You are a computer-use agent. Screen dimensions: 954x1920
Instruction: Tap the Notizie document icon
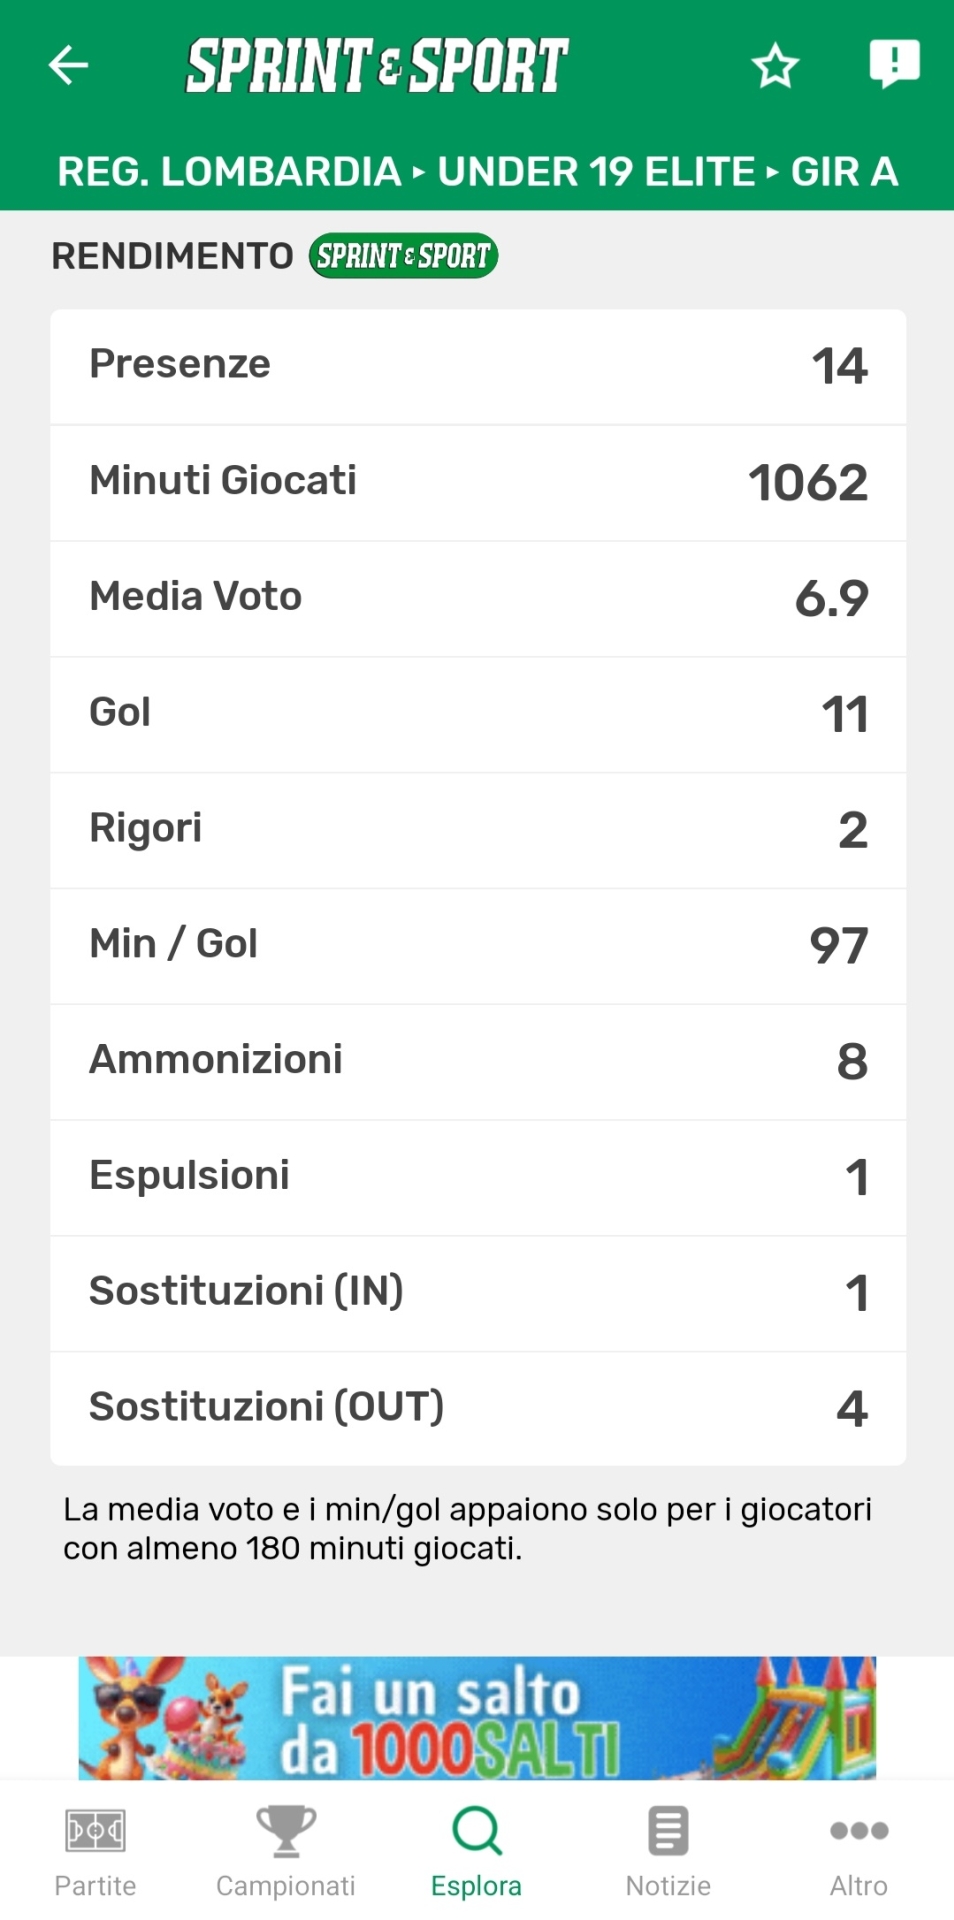coord(668,1831)
